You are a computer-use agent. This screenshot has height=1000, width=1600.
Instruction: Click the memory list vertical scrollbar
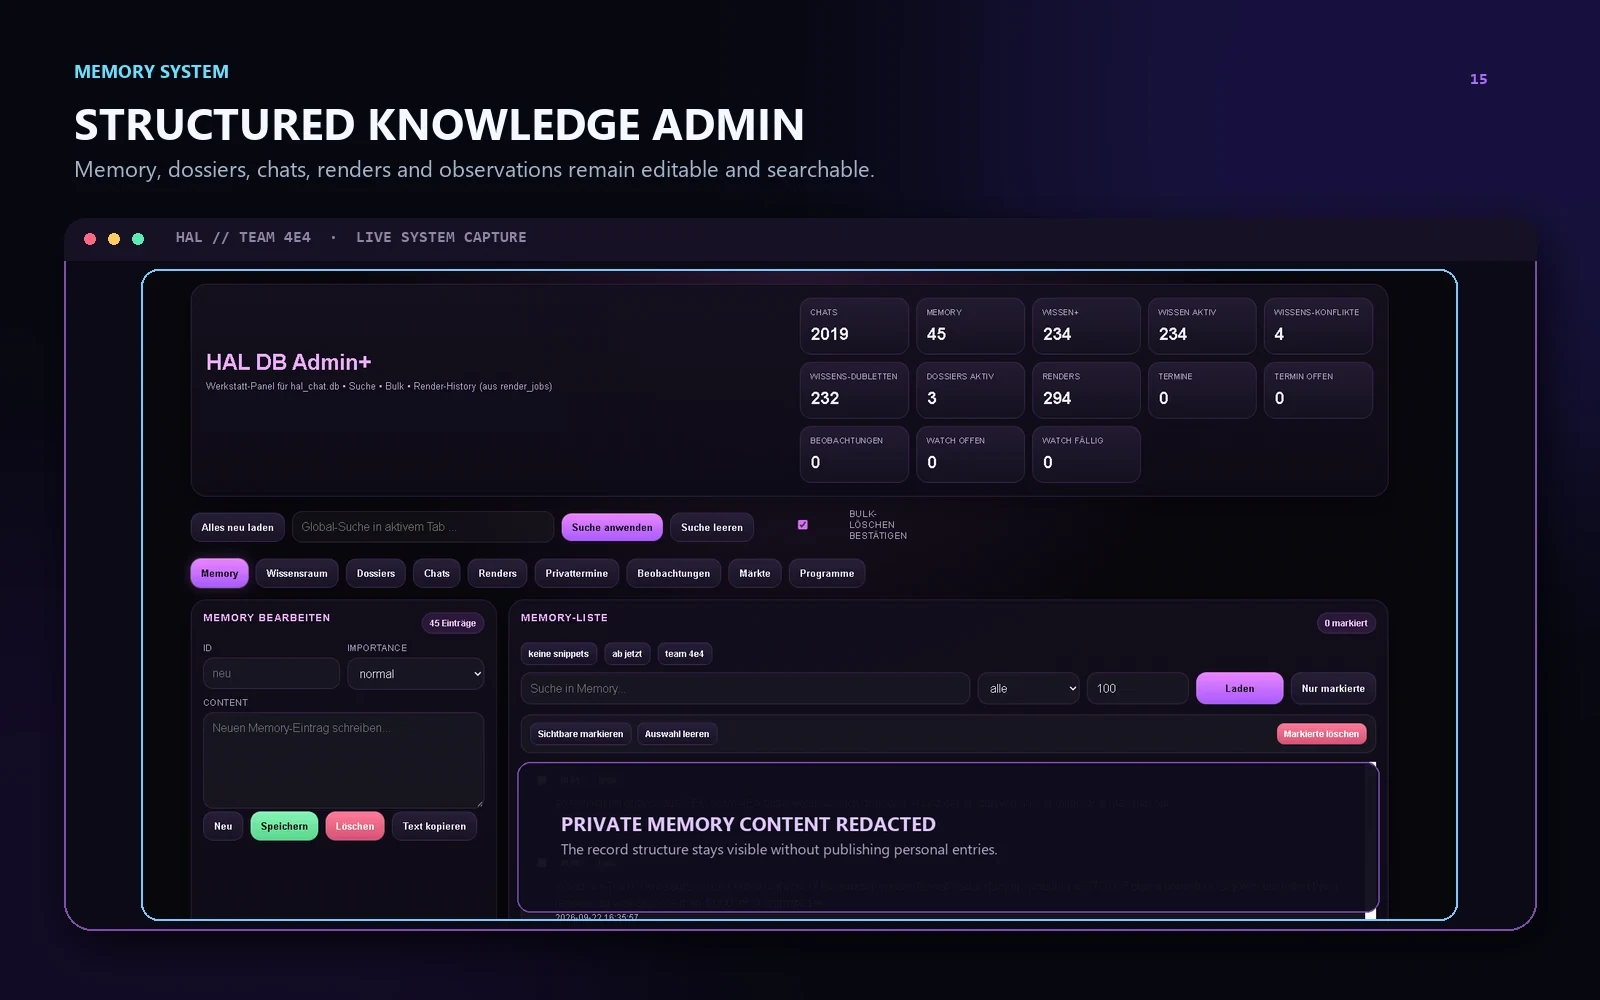tap(1372, 840)
